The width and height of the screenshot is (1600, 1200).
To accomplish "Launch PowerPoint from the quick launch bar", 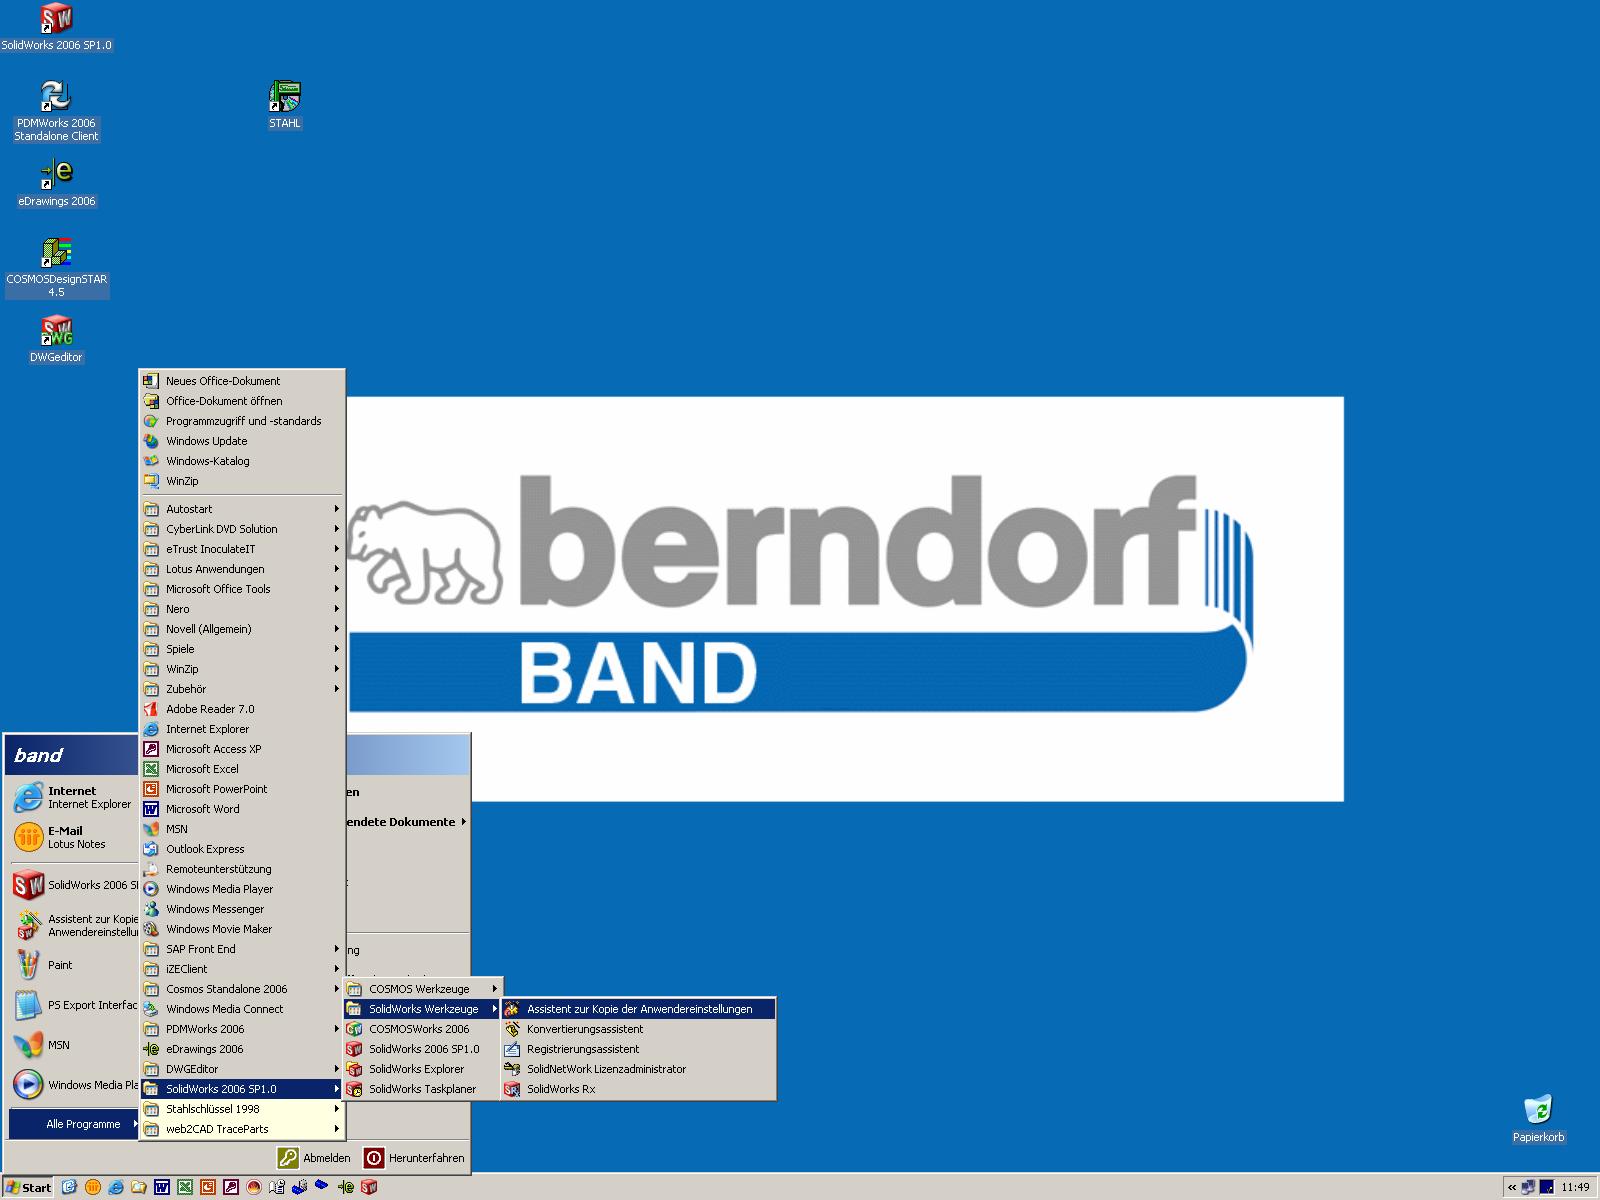I will point(208,1187).
